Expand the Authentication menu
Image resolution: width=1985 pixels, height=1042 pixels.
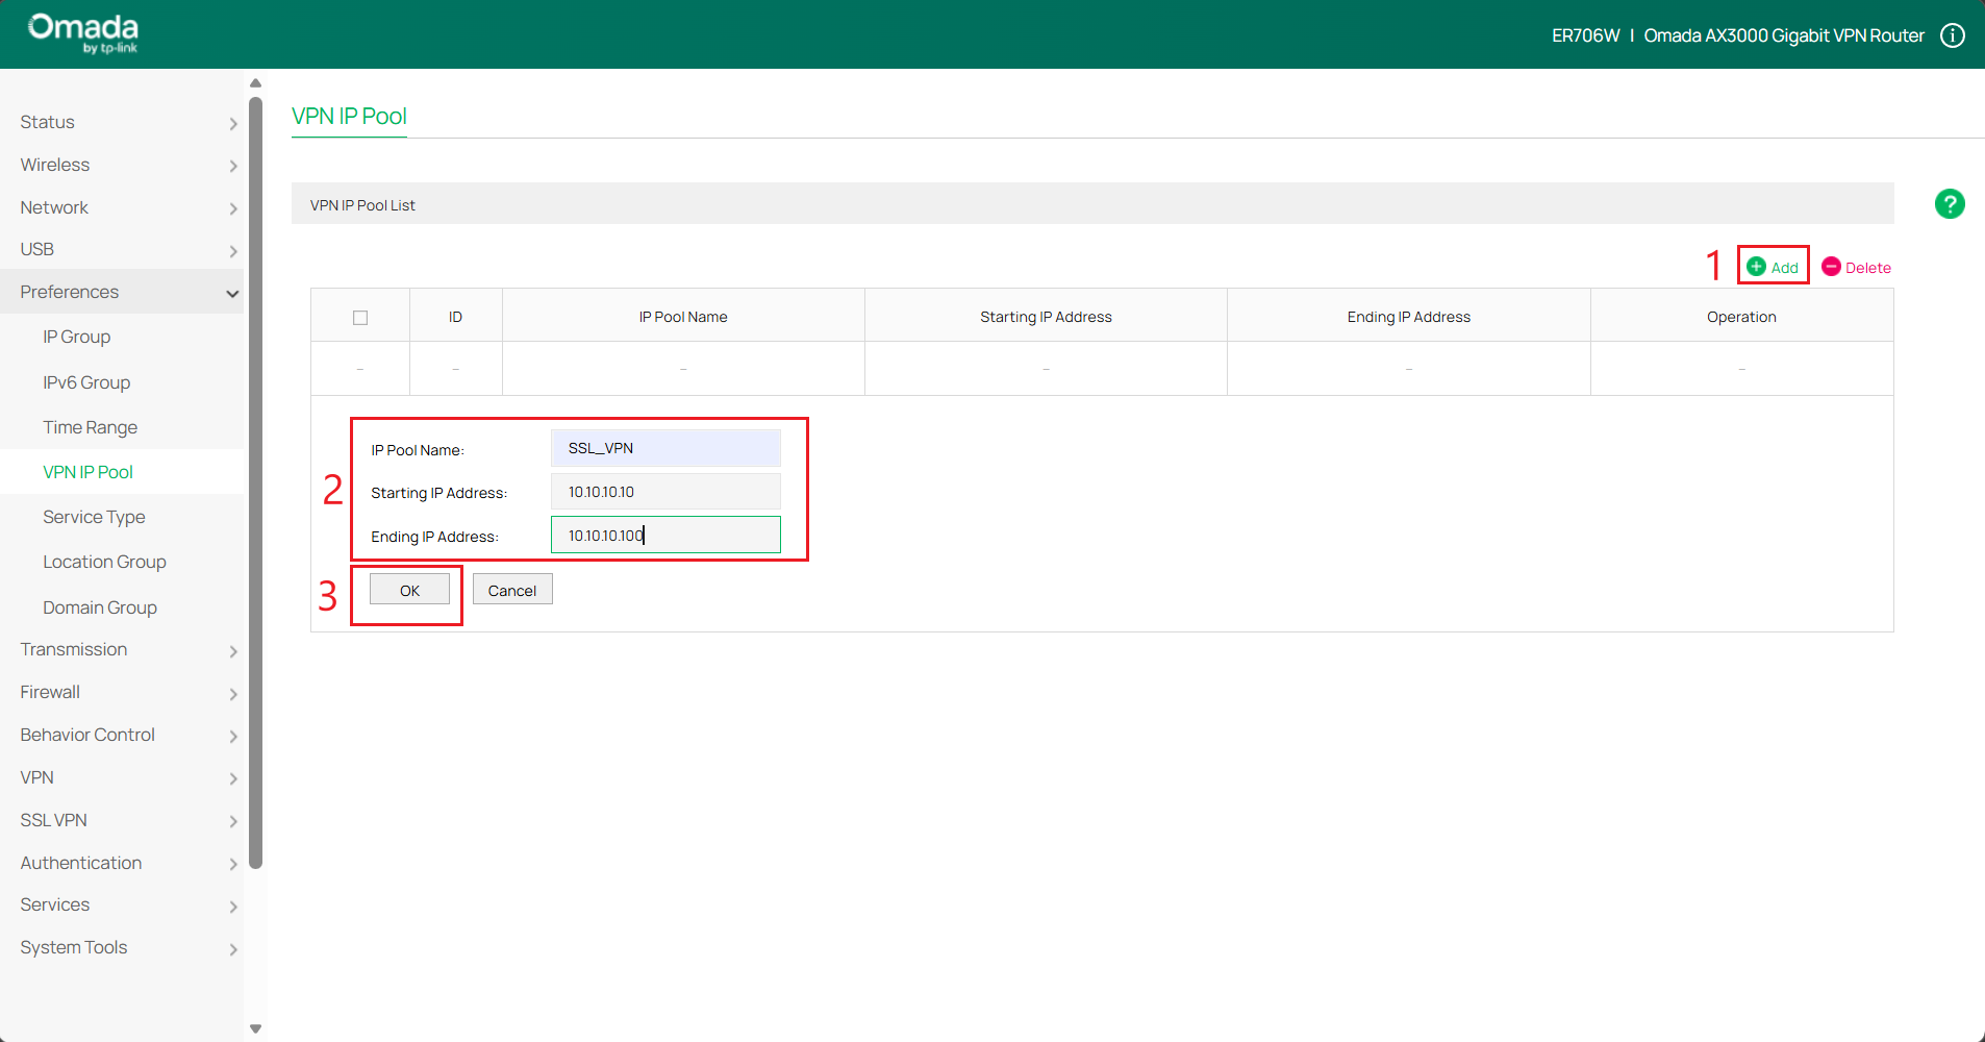point(122,863)
